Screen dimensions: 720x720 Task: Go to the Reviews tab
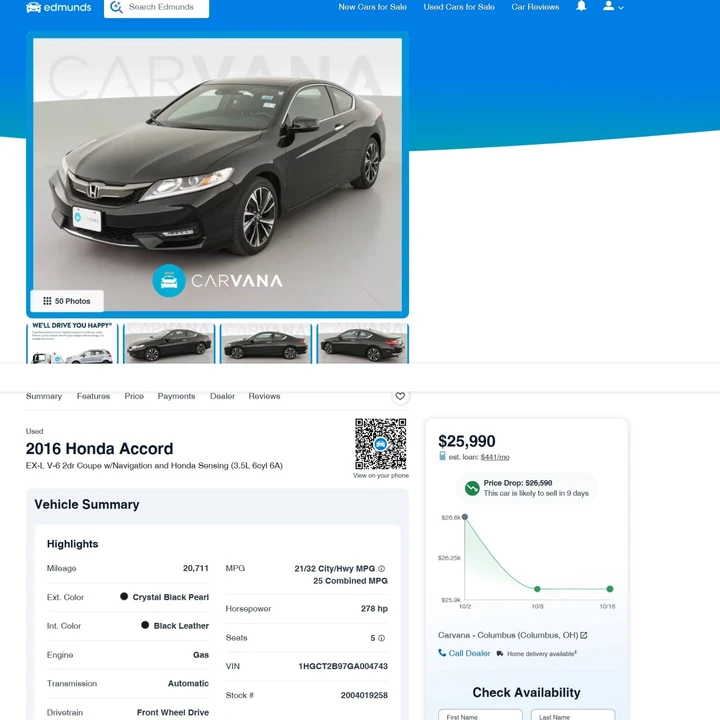[x=264, y=396]
